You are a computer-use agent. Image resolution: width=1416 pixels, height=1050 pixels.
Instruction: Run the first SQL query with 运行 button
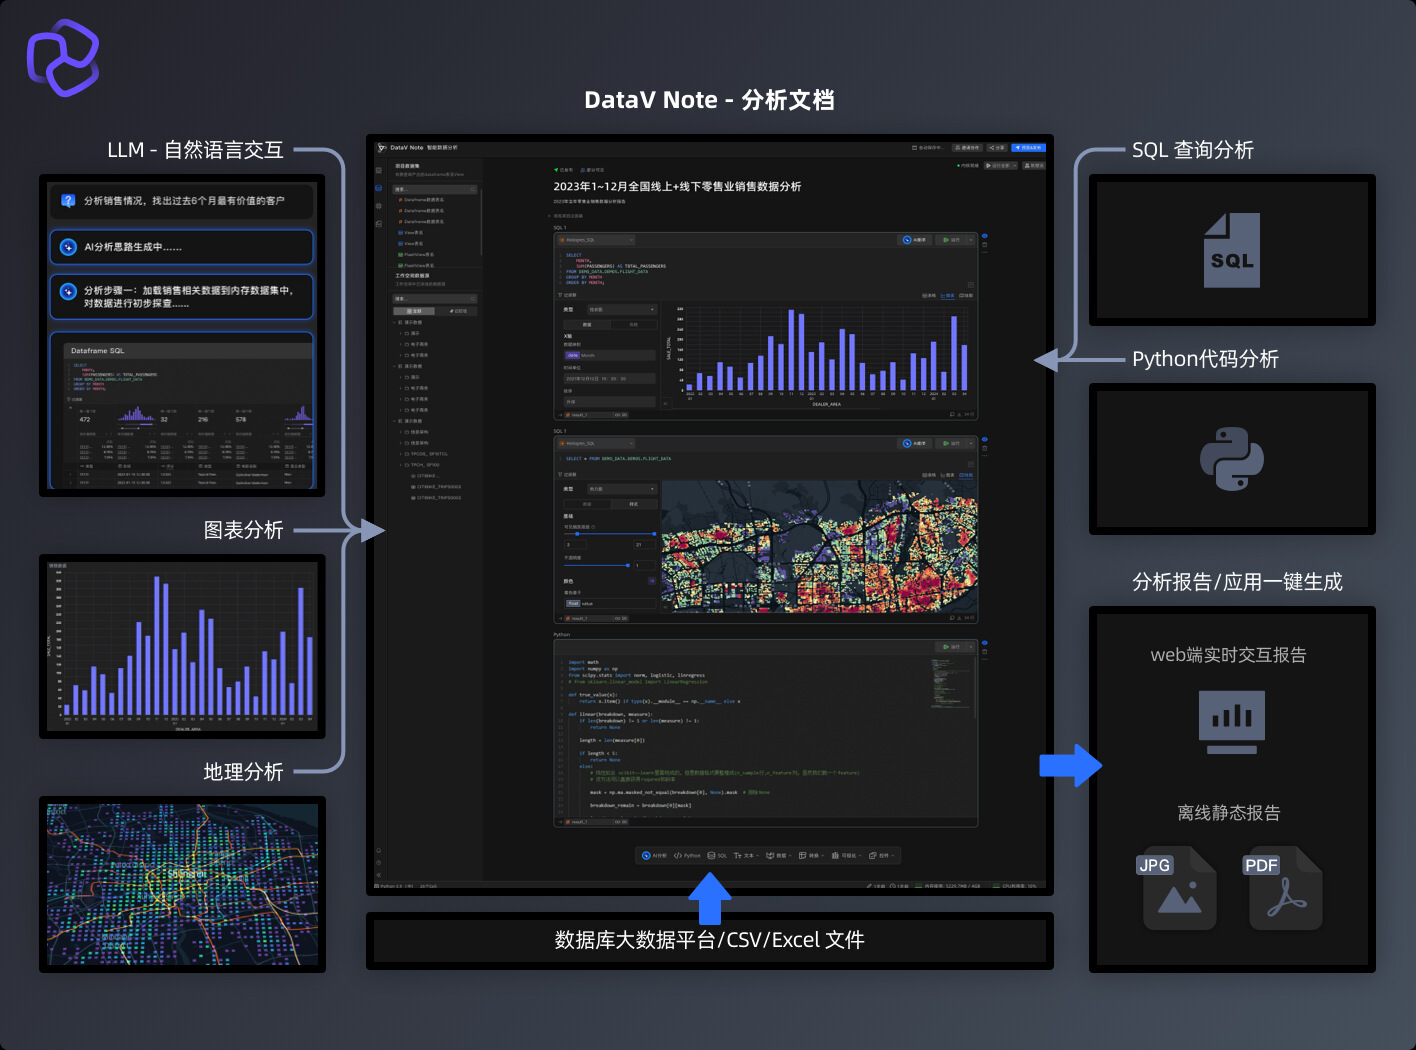coord(952,240)
